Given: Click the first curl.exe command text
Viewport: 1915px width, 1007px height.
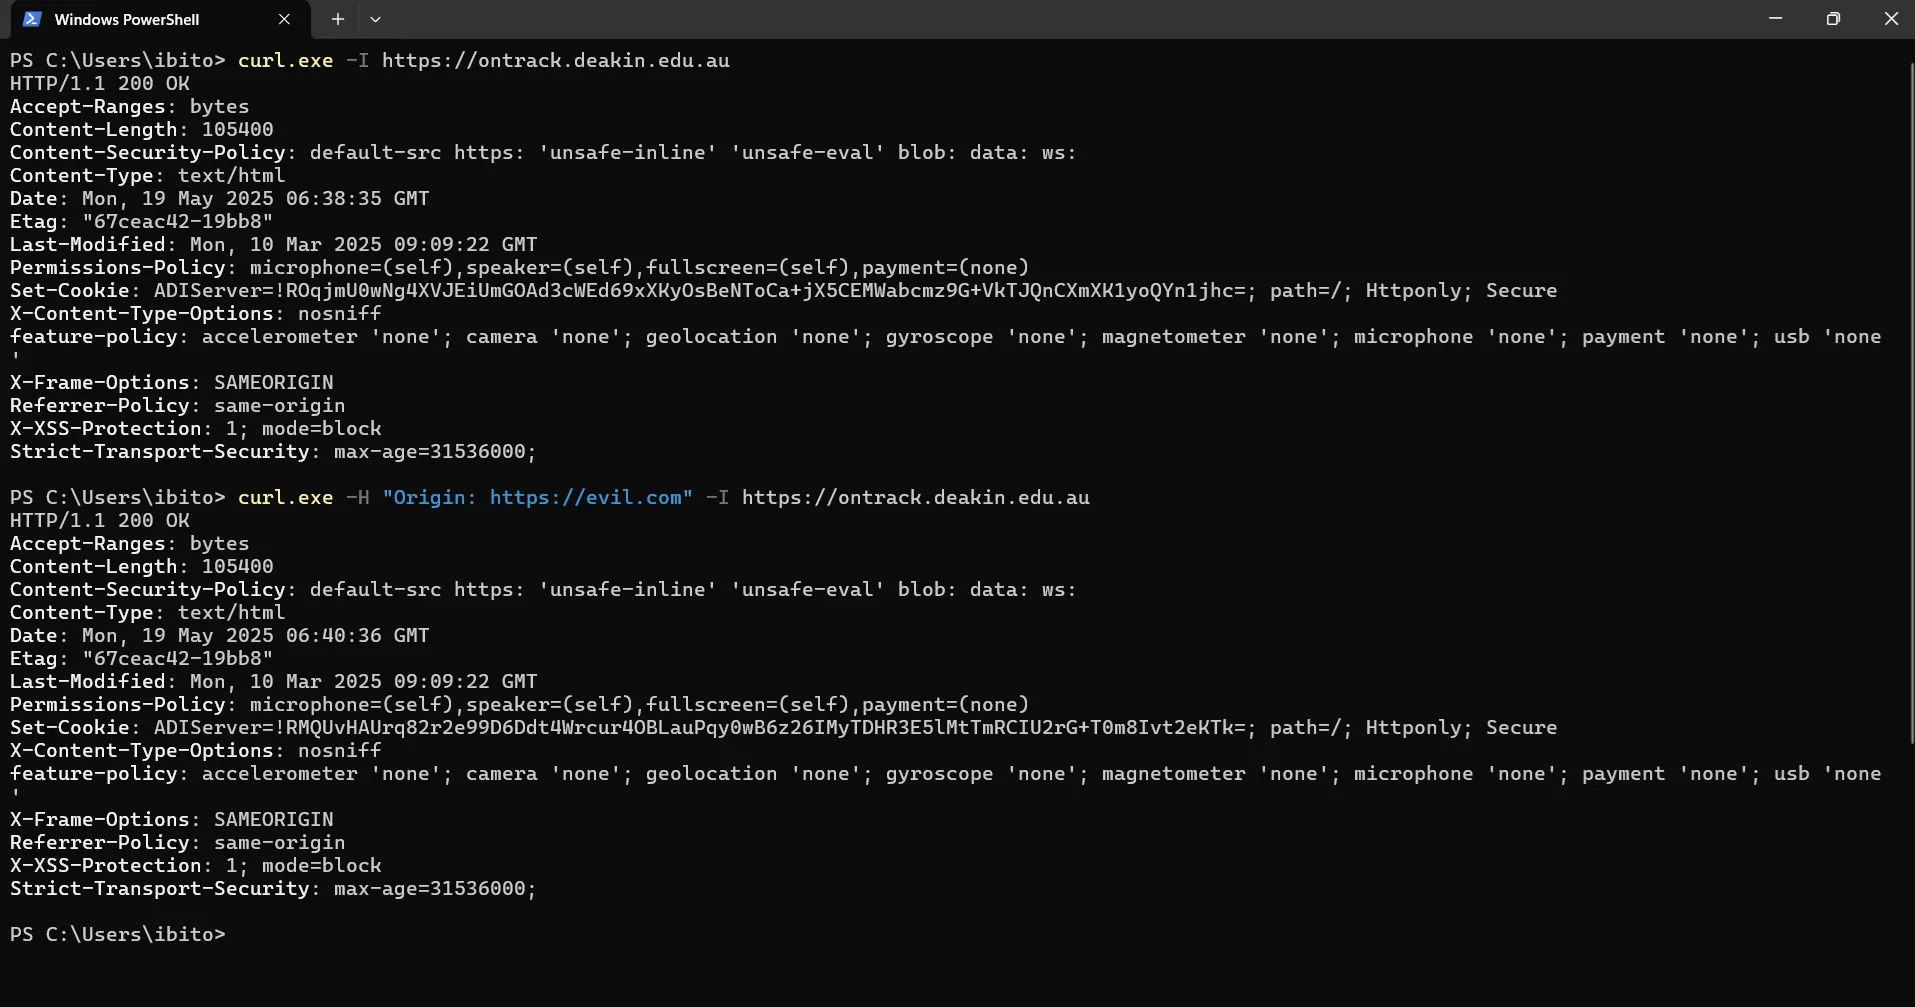Looking at the screenshot, I should tap(285, 60).
